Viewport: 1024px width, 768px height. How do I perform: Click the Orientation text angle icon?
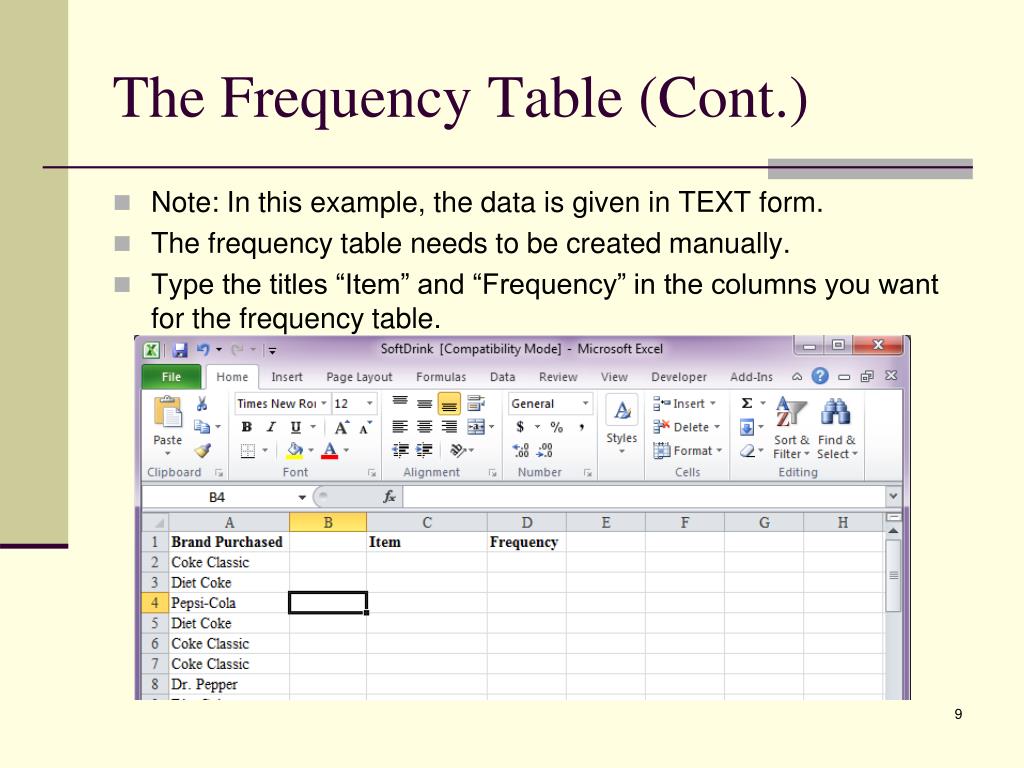tap(458, 450)
